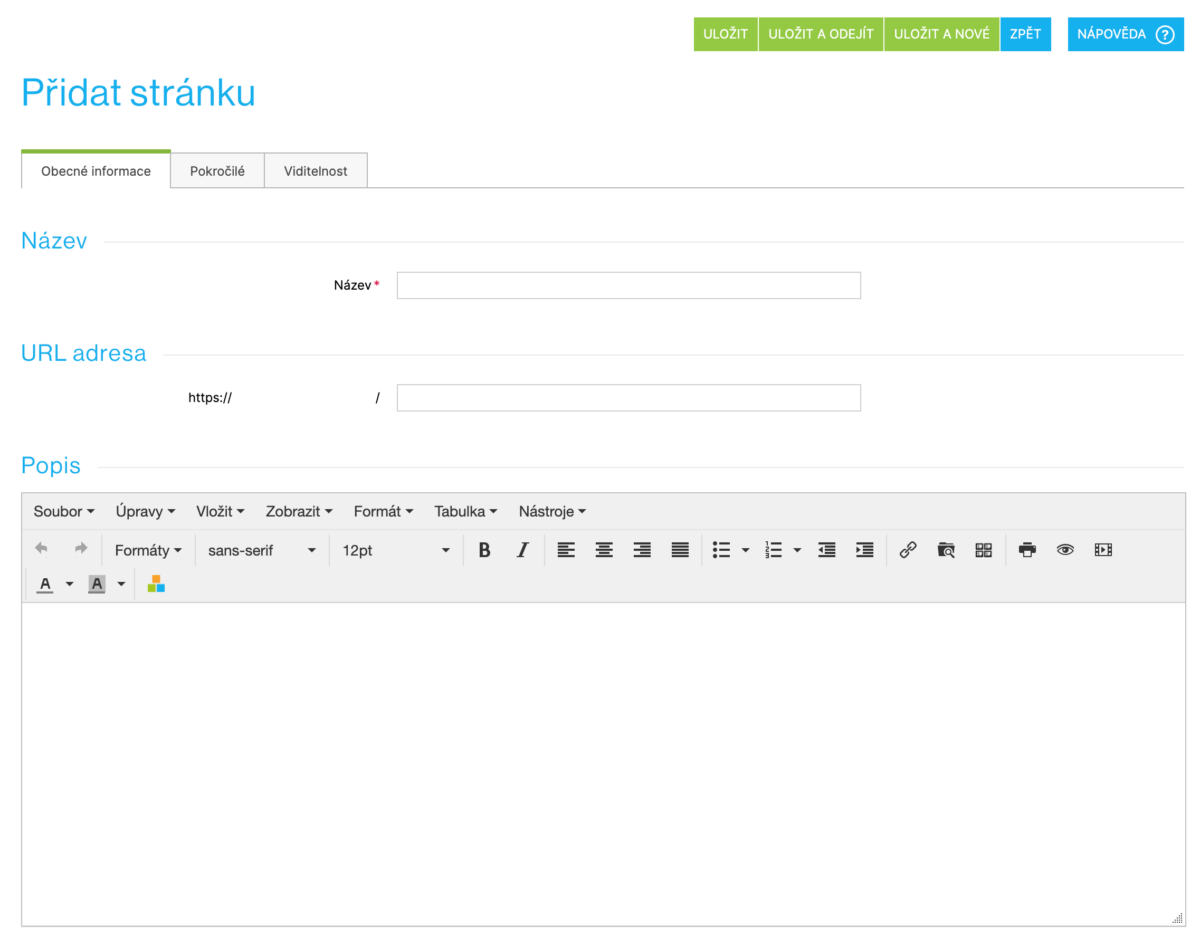Click the print icon in the toolbar

[1027, 550]
